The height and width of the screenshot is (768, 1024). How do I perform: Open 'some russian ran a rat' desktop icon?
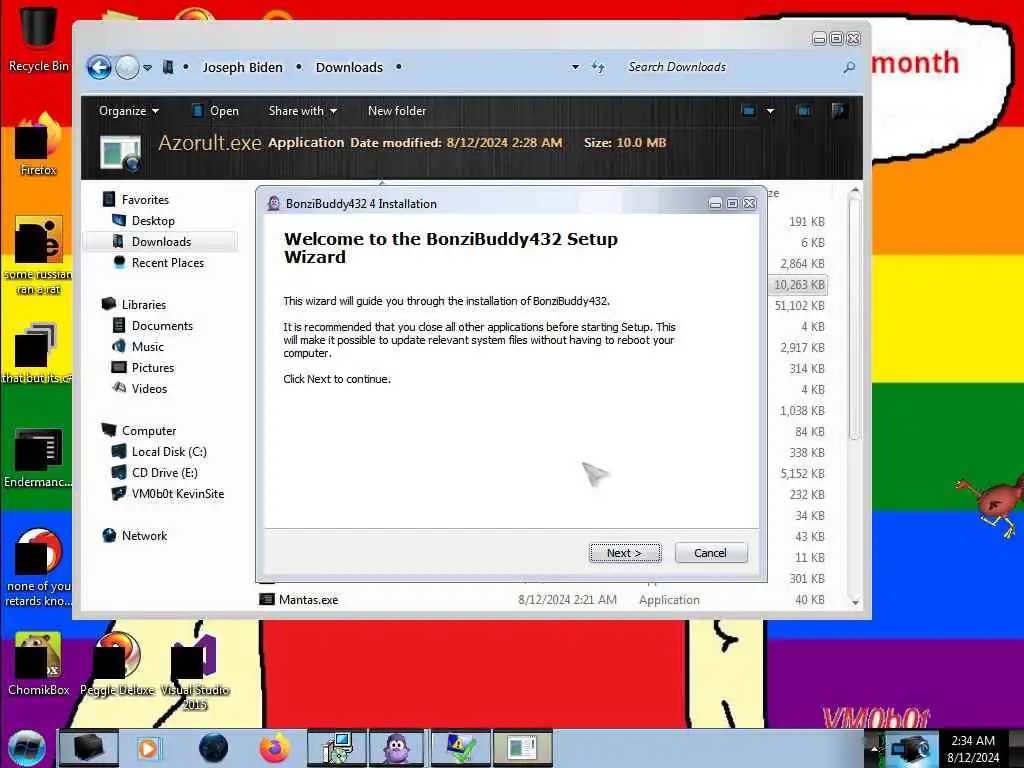click(x=38, y=255)
